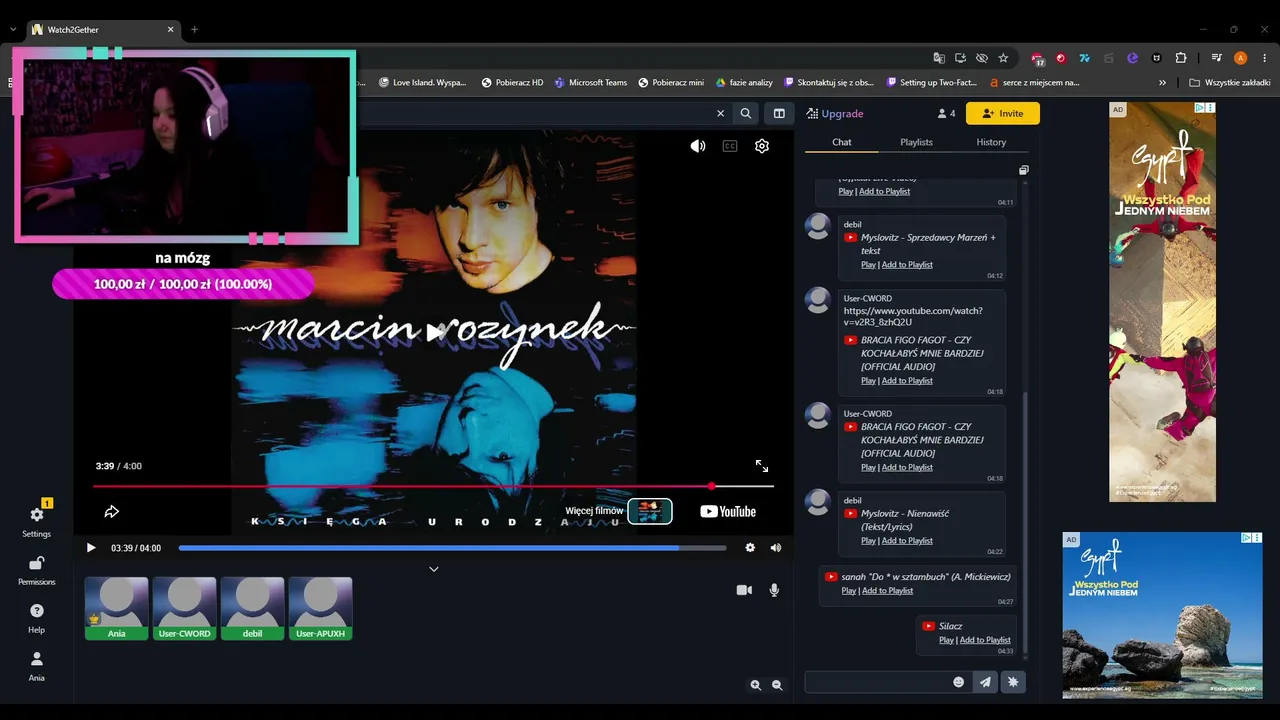
Task: Click the pop-out chat icon
Action: click(1024, 170)
